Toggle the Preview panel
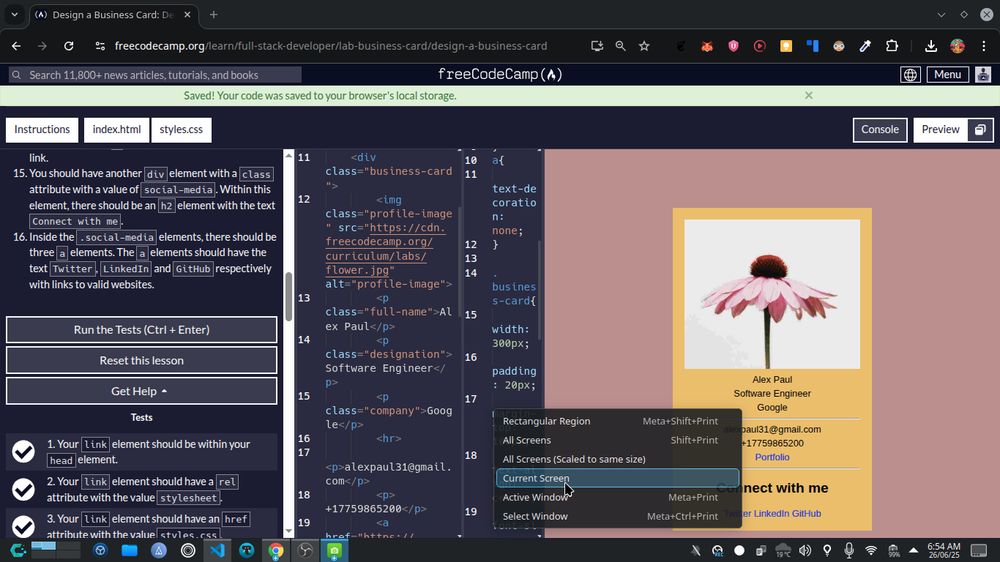The height and width of the screenshot is (562, 1000). pyautogui.click(x=940, y=130)
